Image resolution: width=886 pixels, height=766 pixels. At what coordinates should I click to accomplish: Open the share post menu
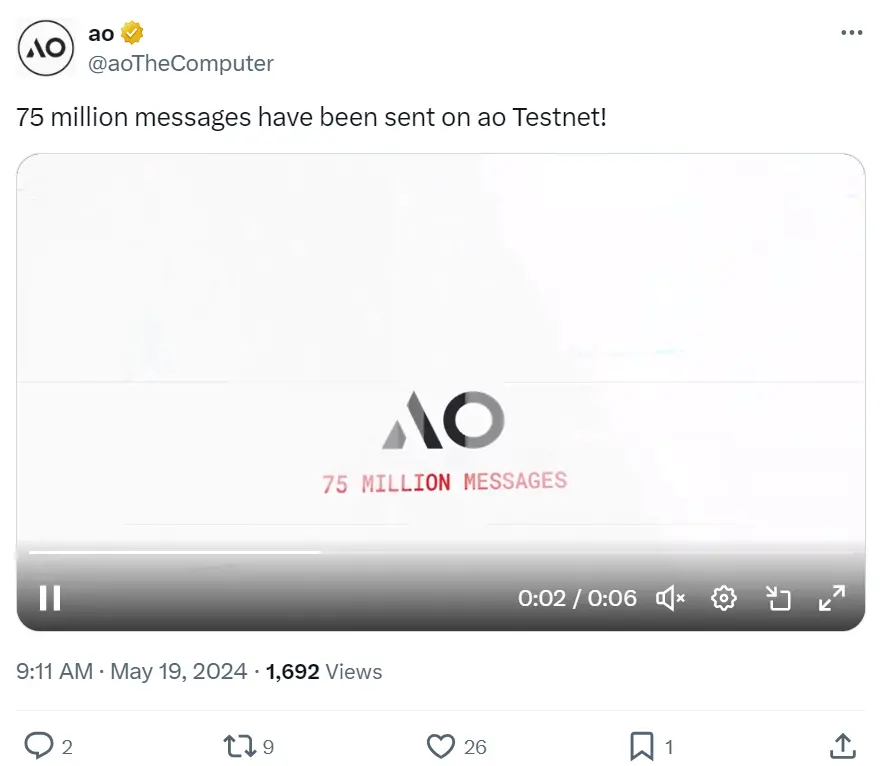[842, 746]
